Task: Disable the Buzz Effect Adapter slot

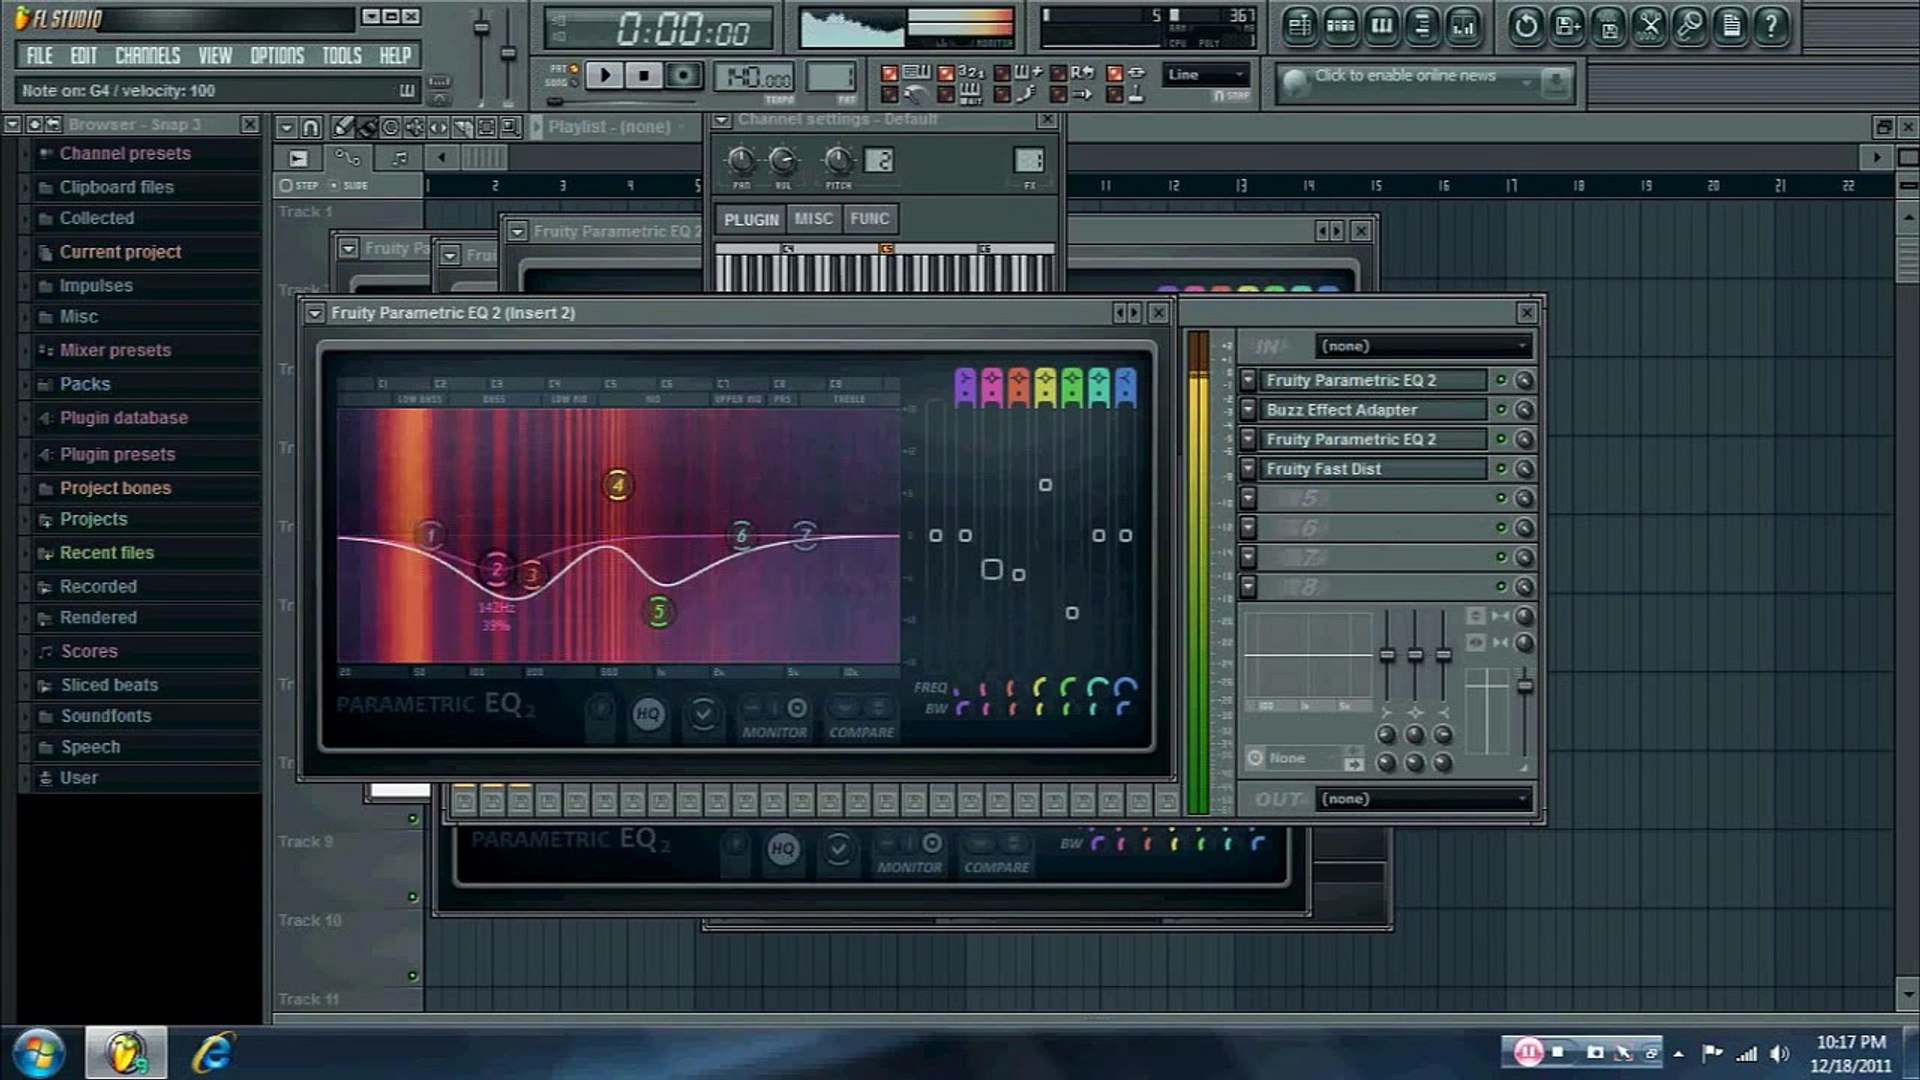Action: point(1500,410)
